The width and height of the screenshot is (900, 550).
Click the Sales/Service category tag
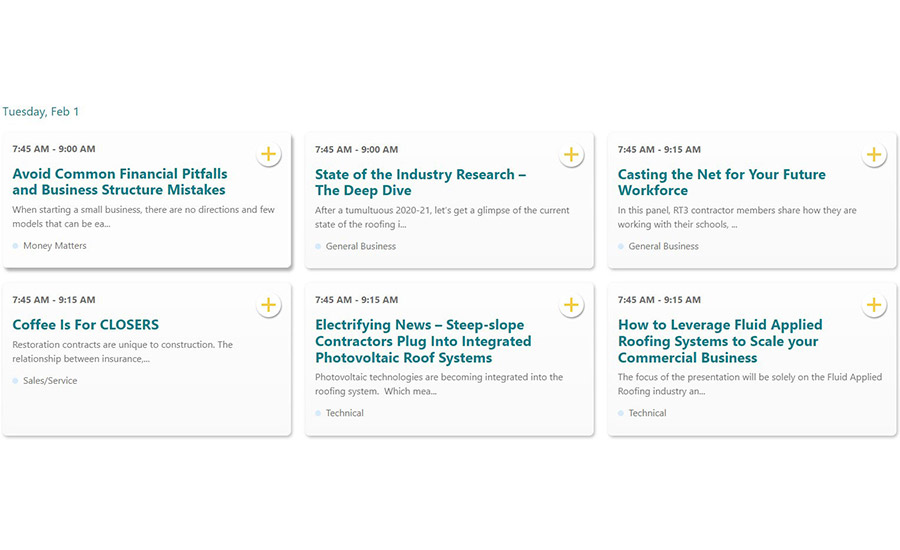click(x=50, y=381)
